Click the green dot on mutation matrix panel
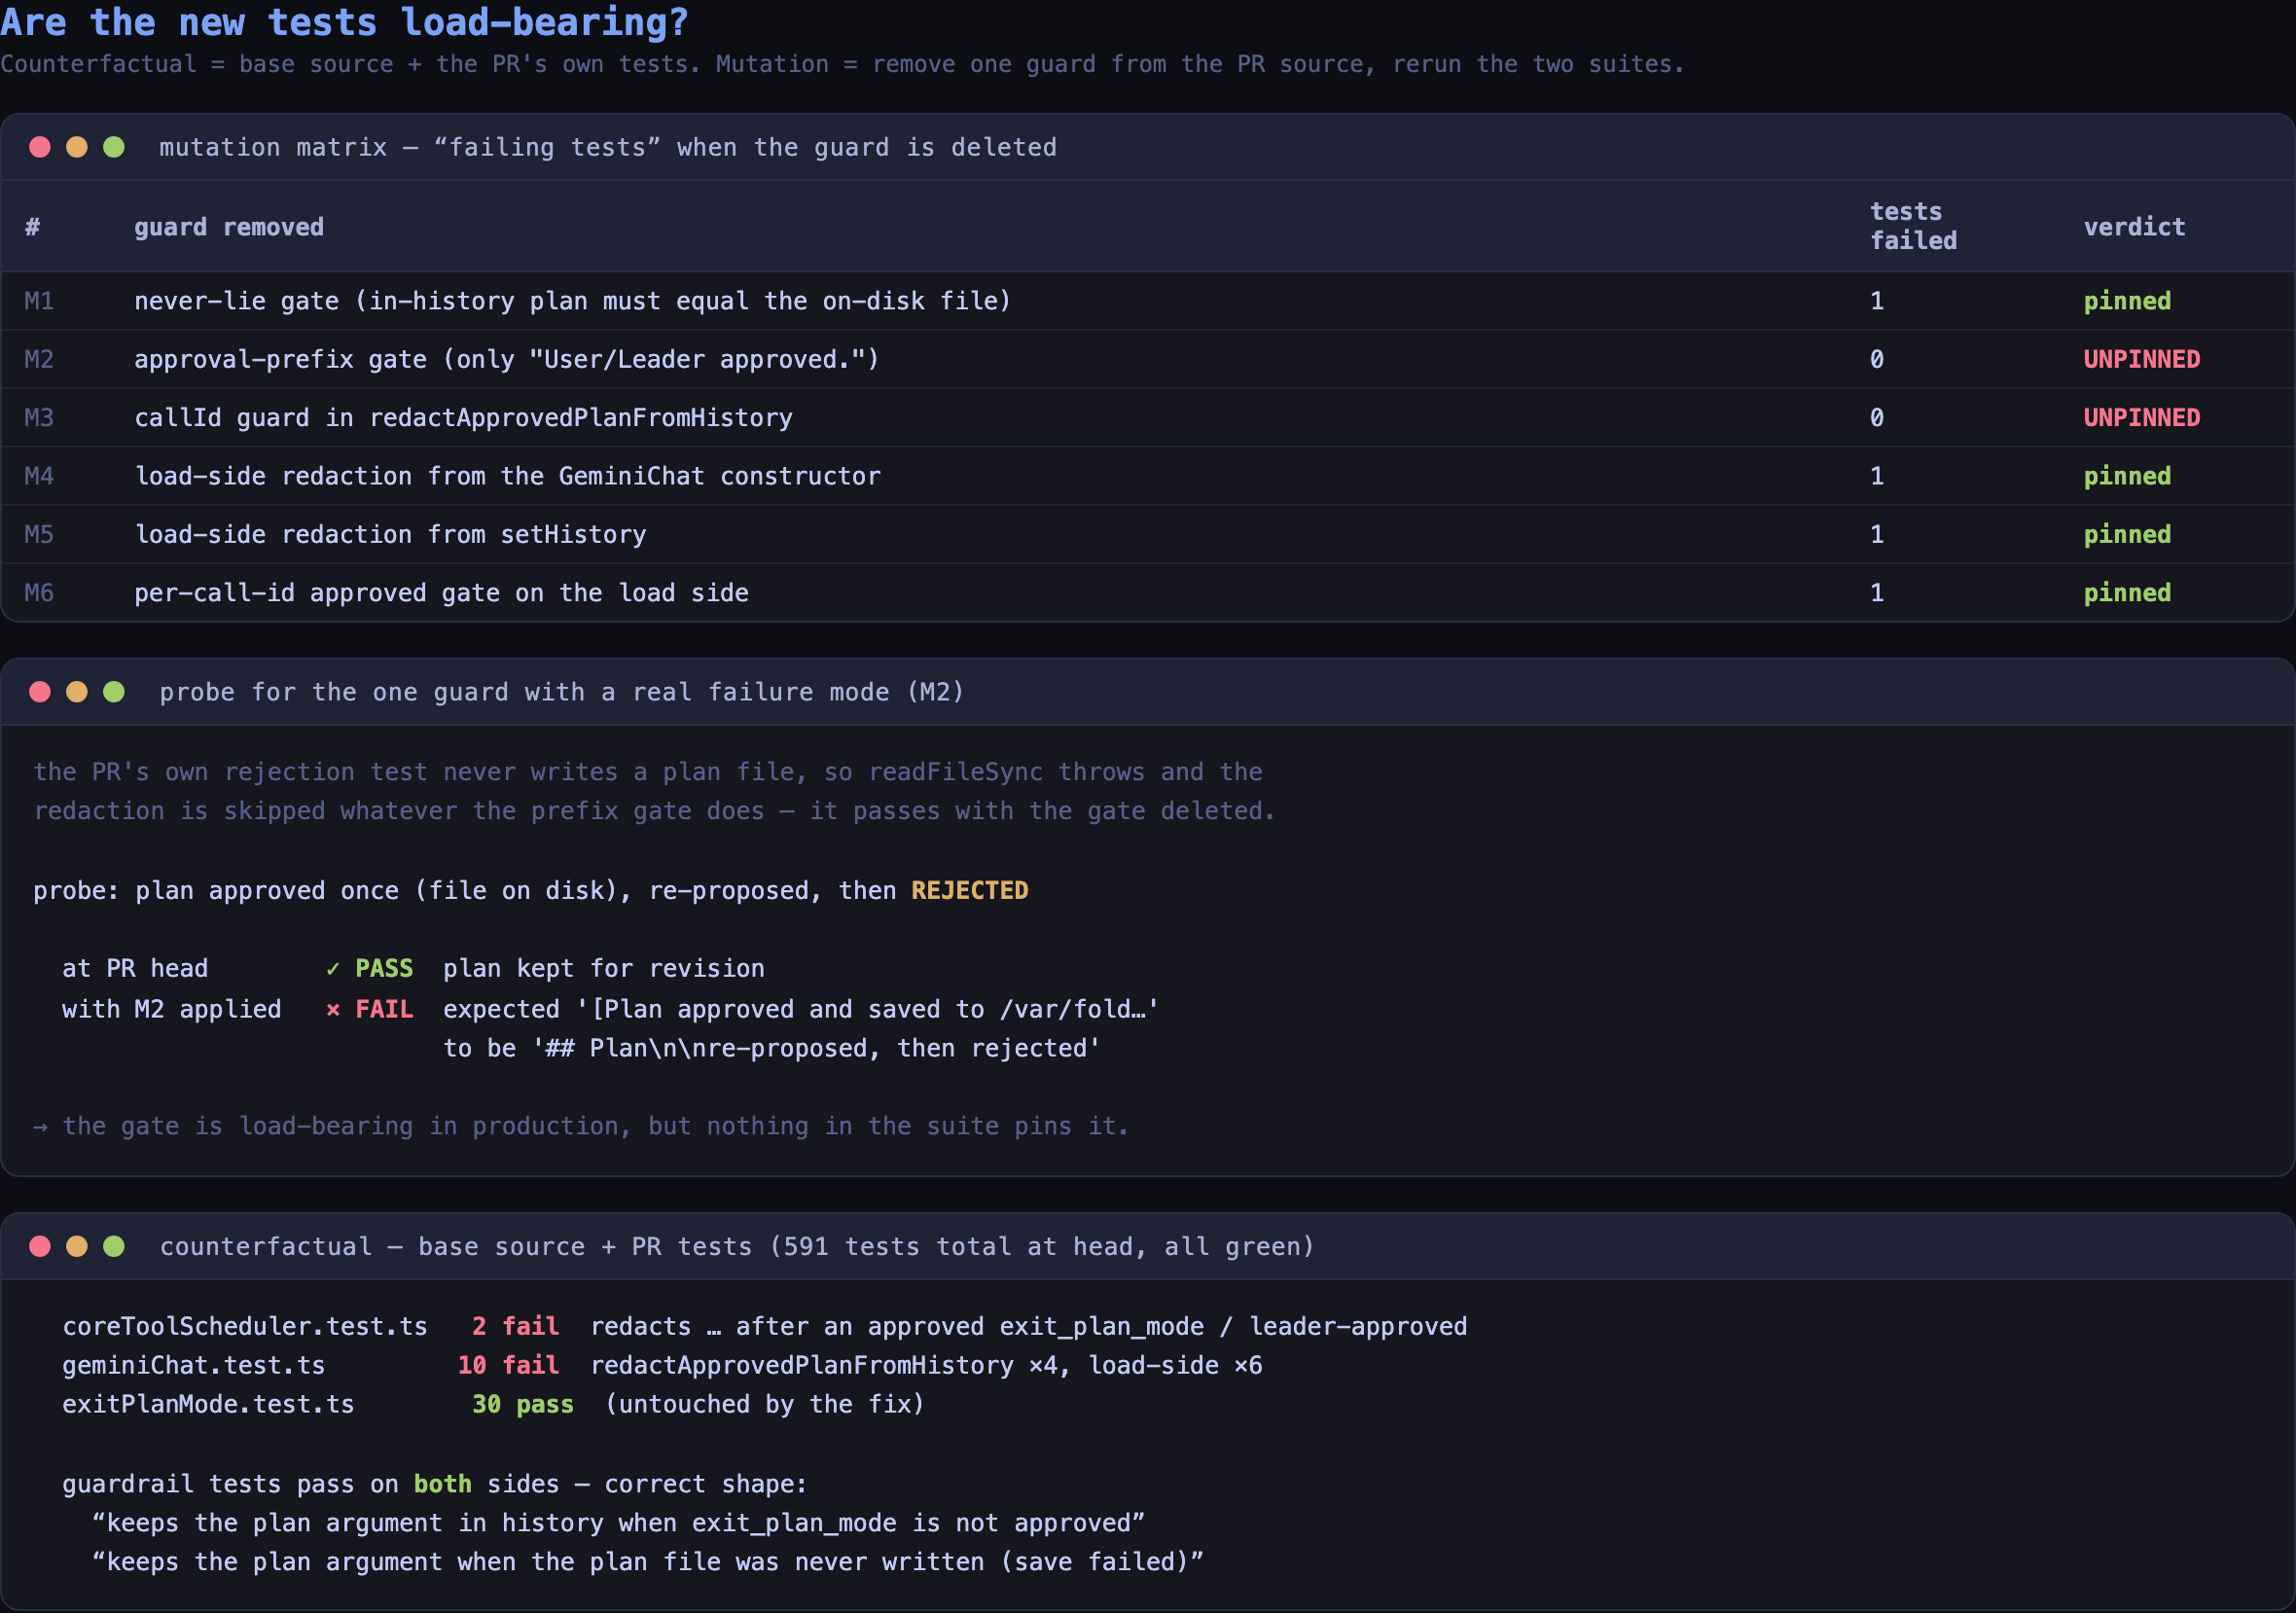The width and height of the screenshot is (2296, 1613). pyautogui.click(x=114, y=147)
